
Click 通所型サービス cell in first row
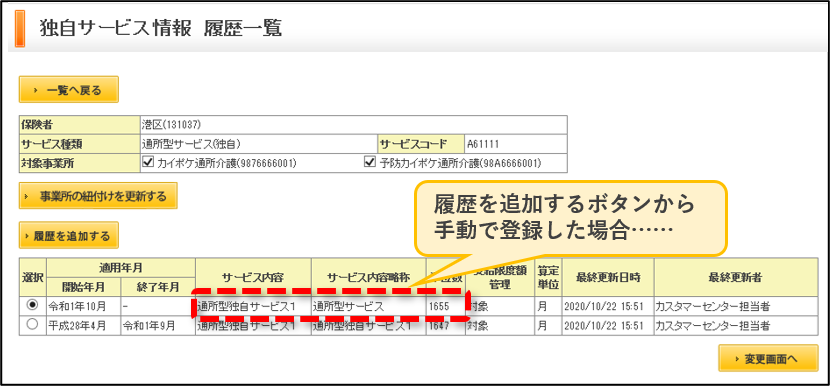(369, 306)
